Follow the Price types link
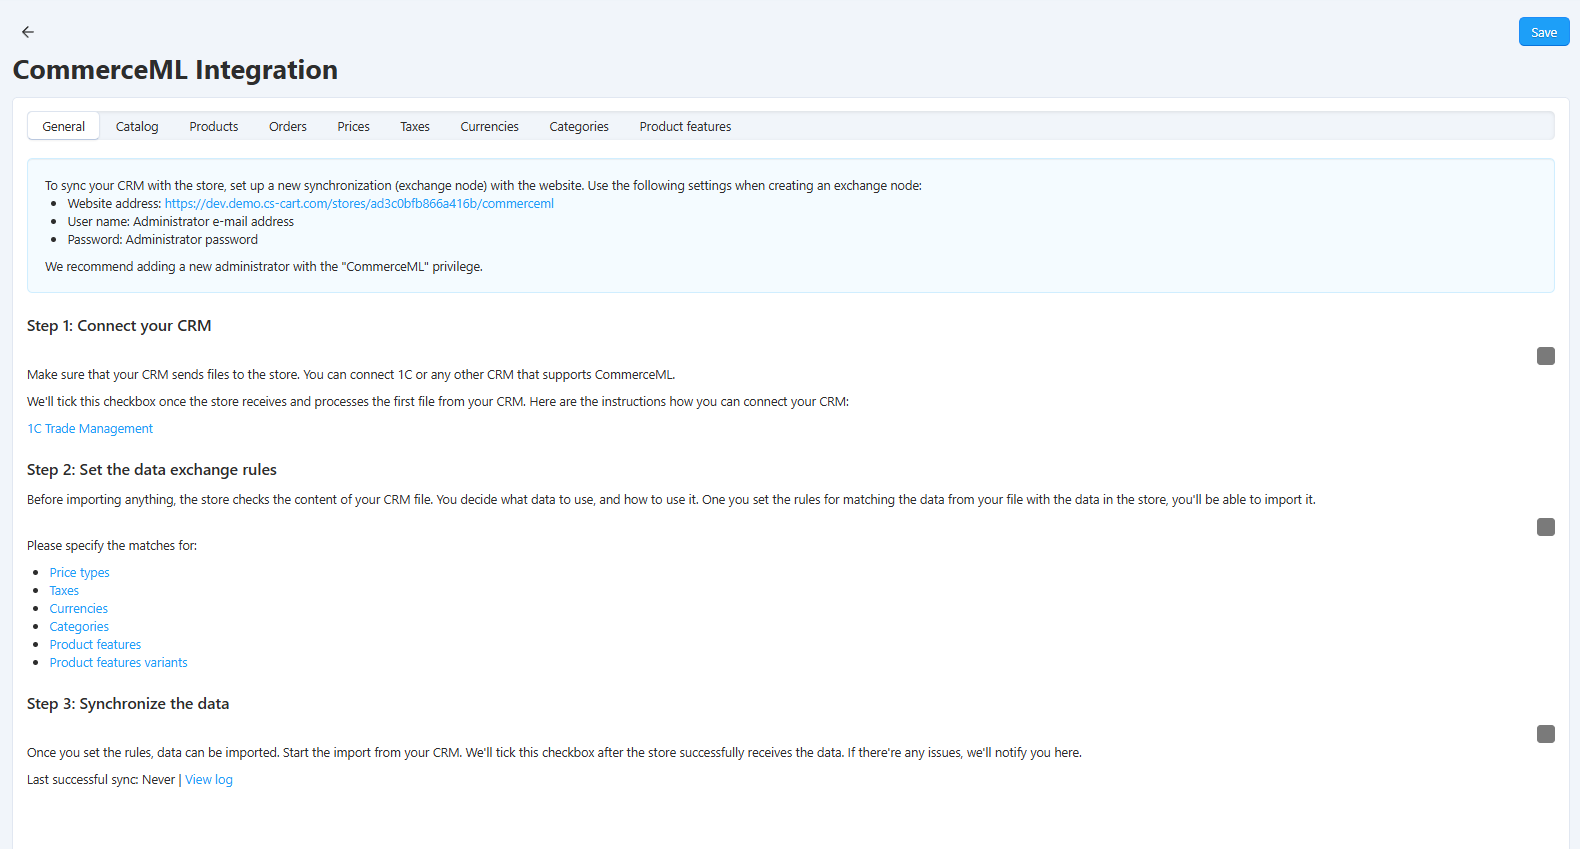The image size is (1580, 849). click(x=80, y=573)
